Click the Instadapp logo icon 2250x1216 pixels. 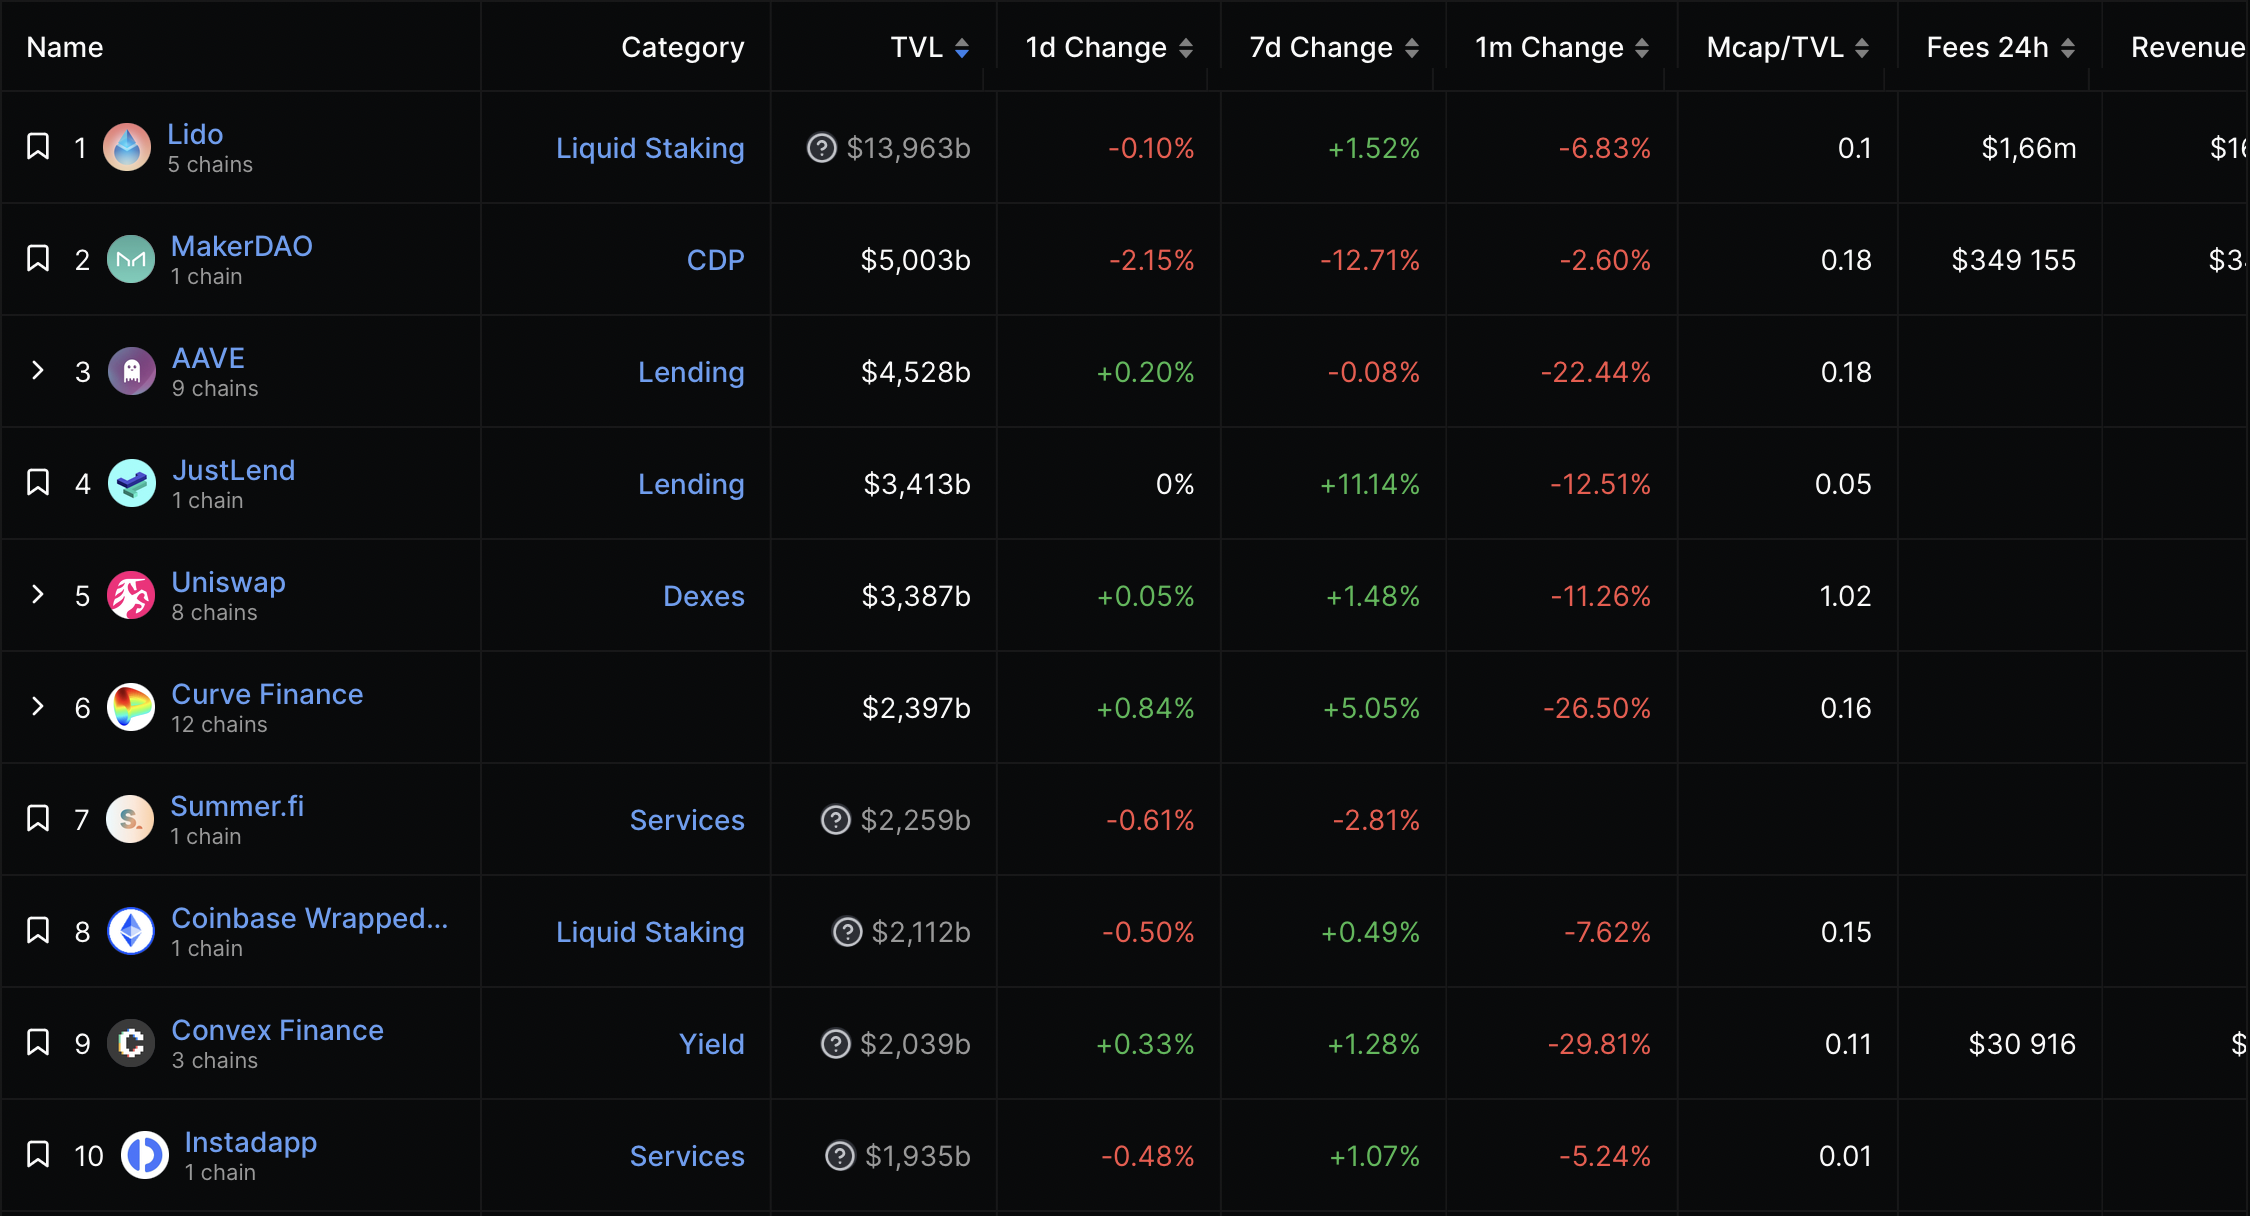[145, 1156]
